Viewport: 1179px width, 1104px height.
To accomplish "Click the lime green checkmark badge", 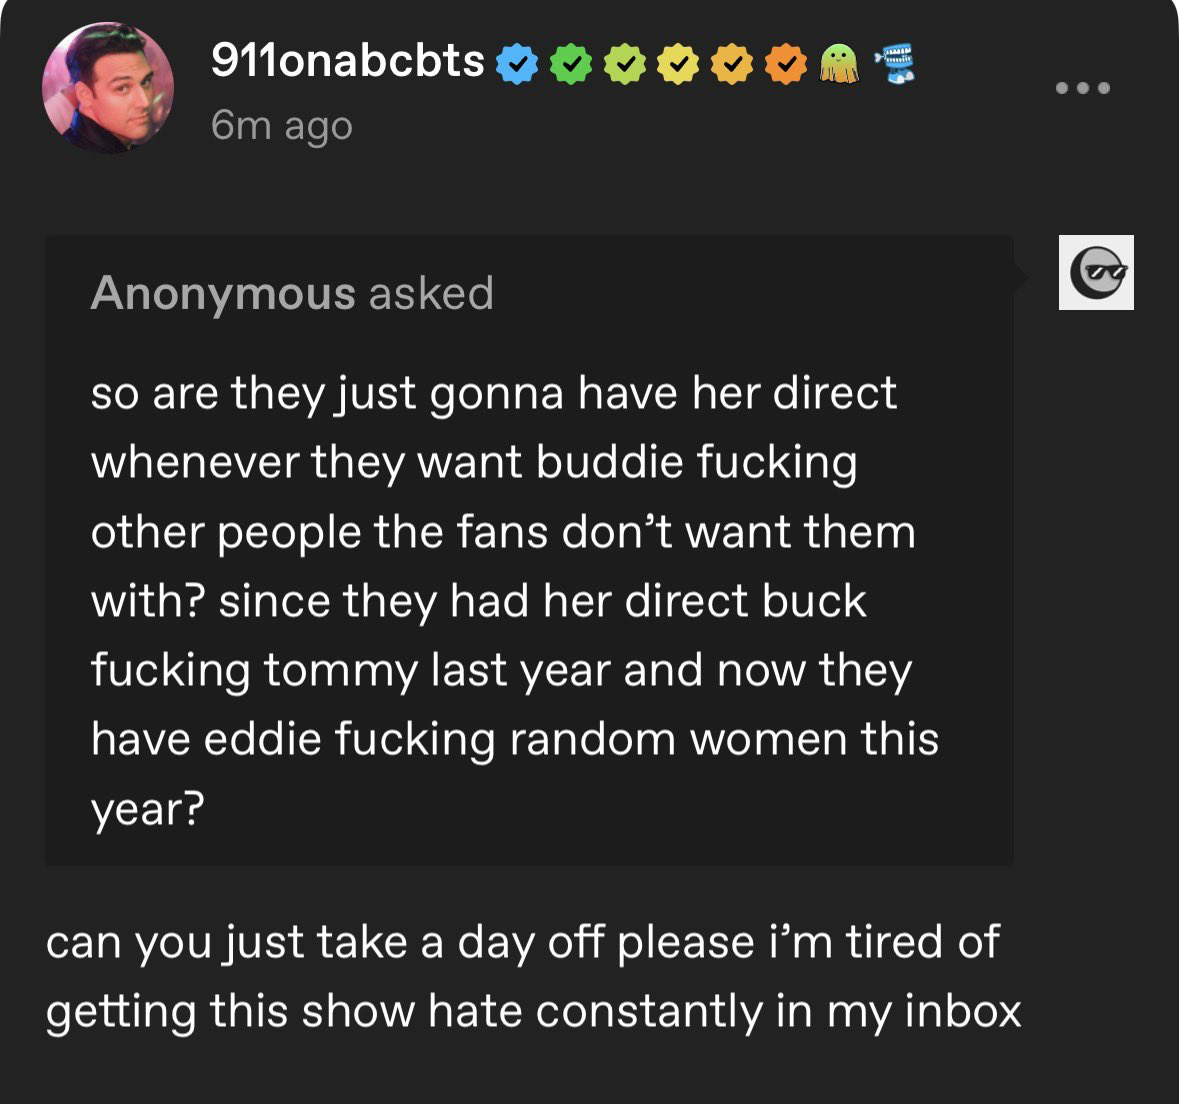I will point(625,65).
